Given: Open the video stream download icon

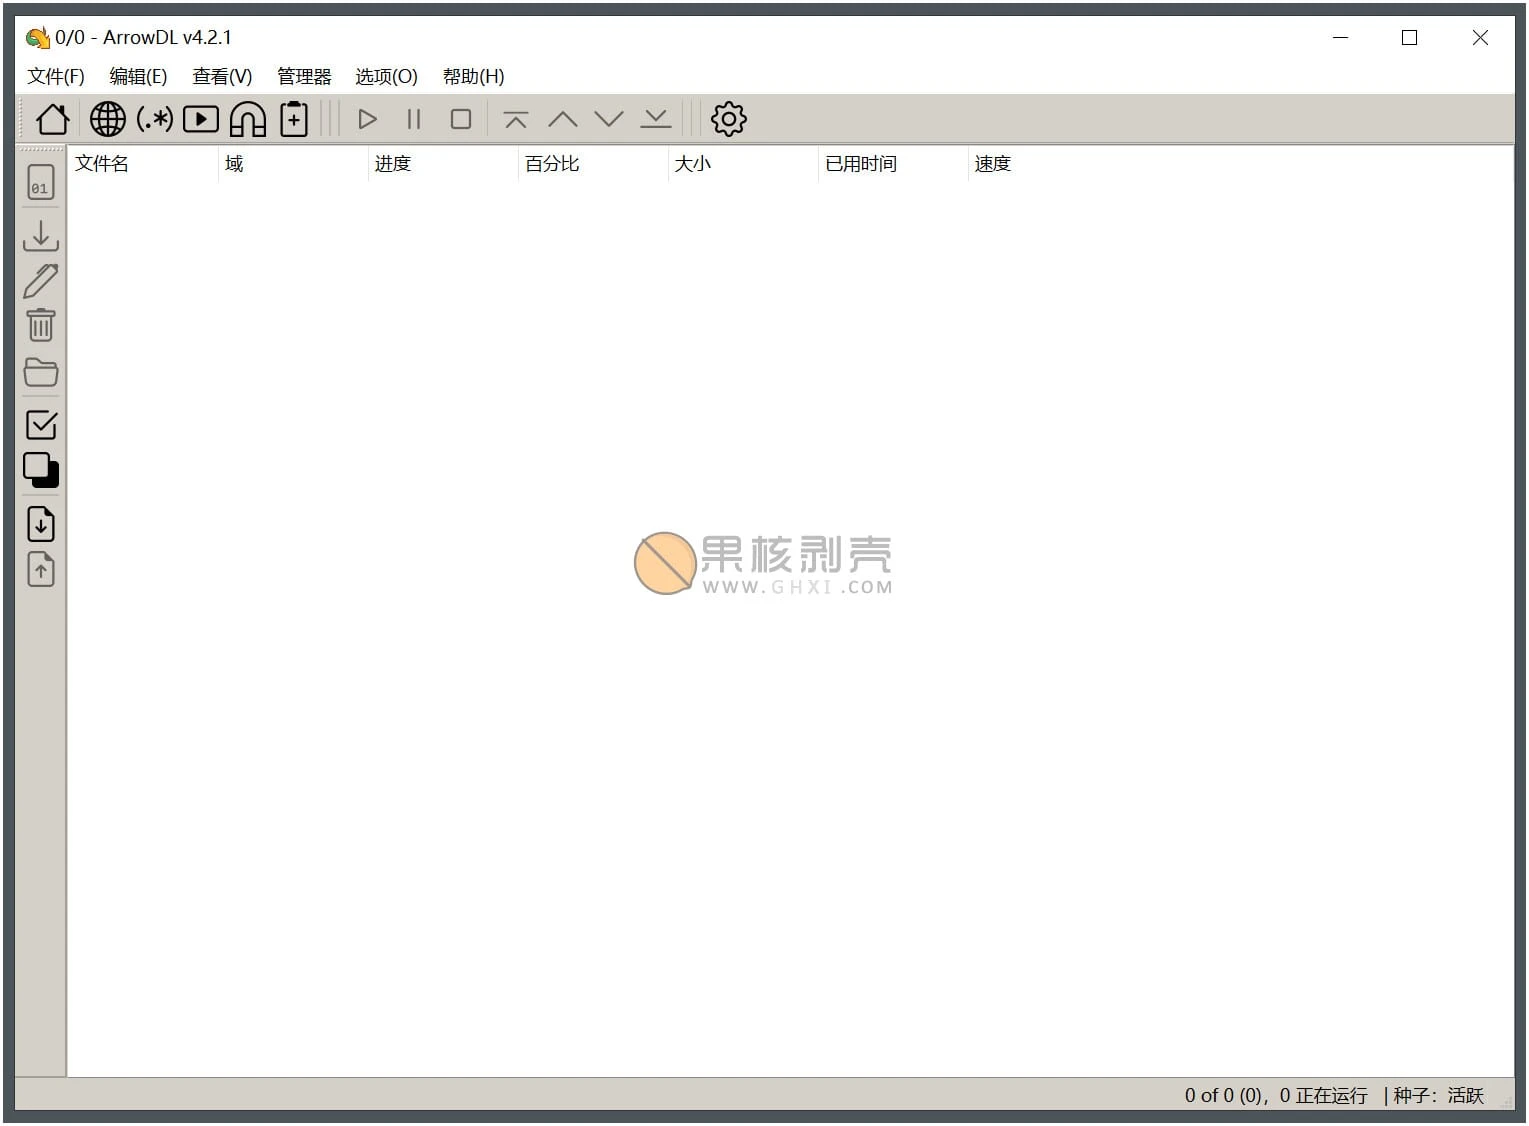Looking at the screenshot, I should point(201,119).
